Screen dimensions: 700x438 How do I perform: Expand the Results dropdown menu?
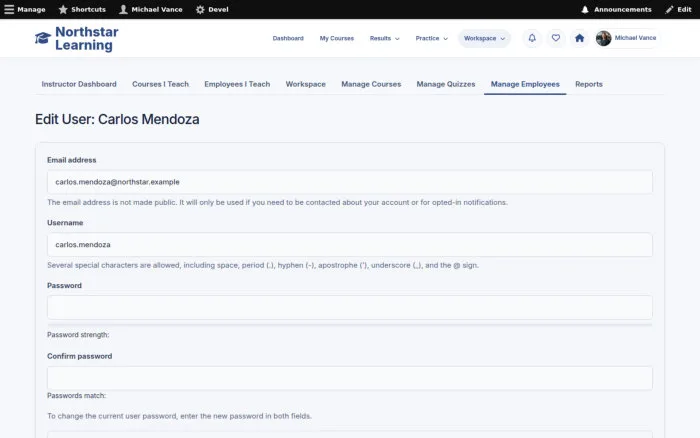pyautogui.click(x=384, y=38)
